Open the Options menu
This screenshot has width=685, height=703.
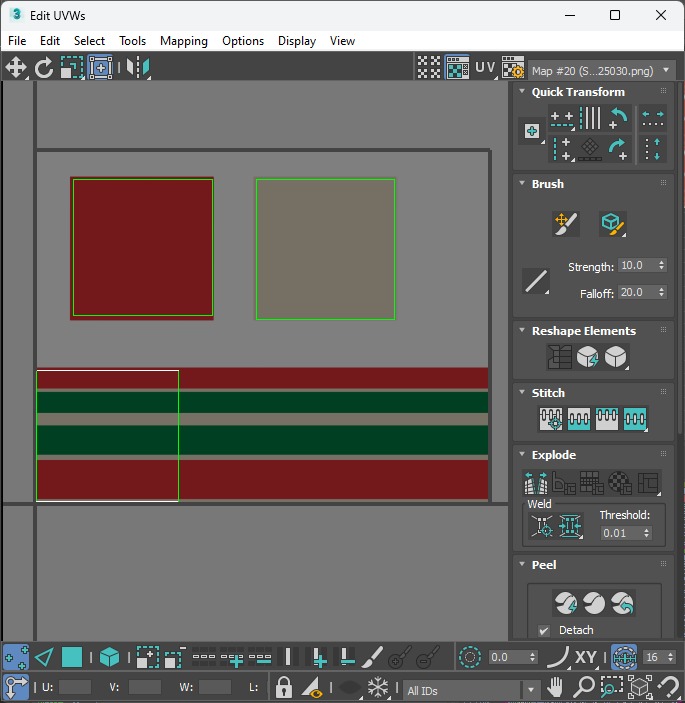[243, 41]
